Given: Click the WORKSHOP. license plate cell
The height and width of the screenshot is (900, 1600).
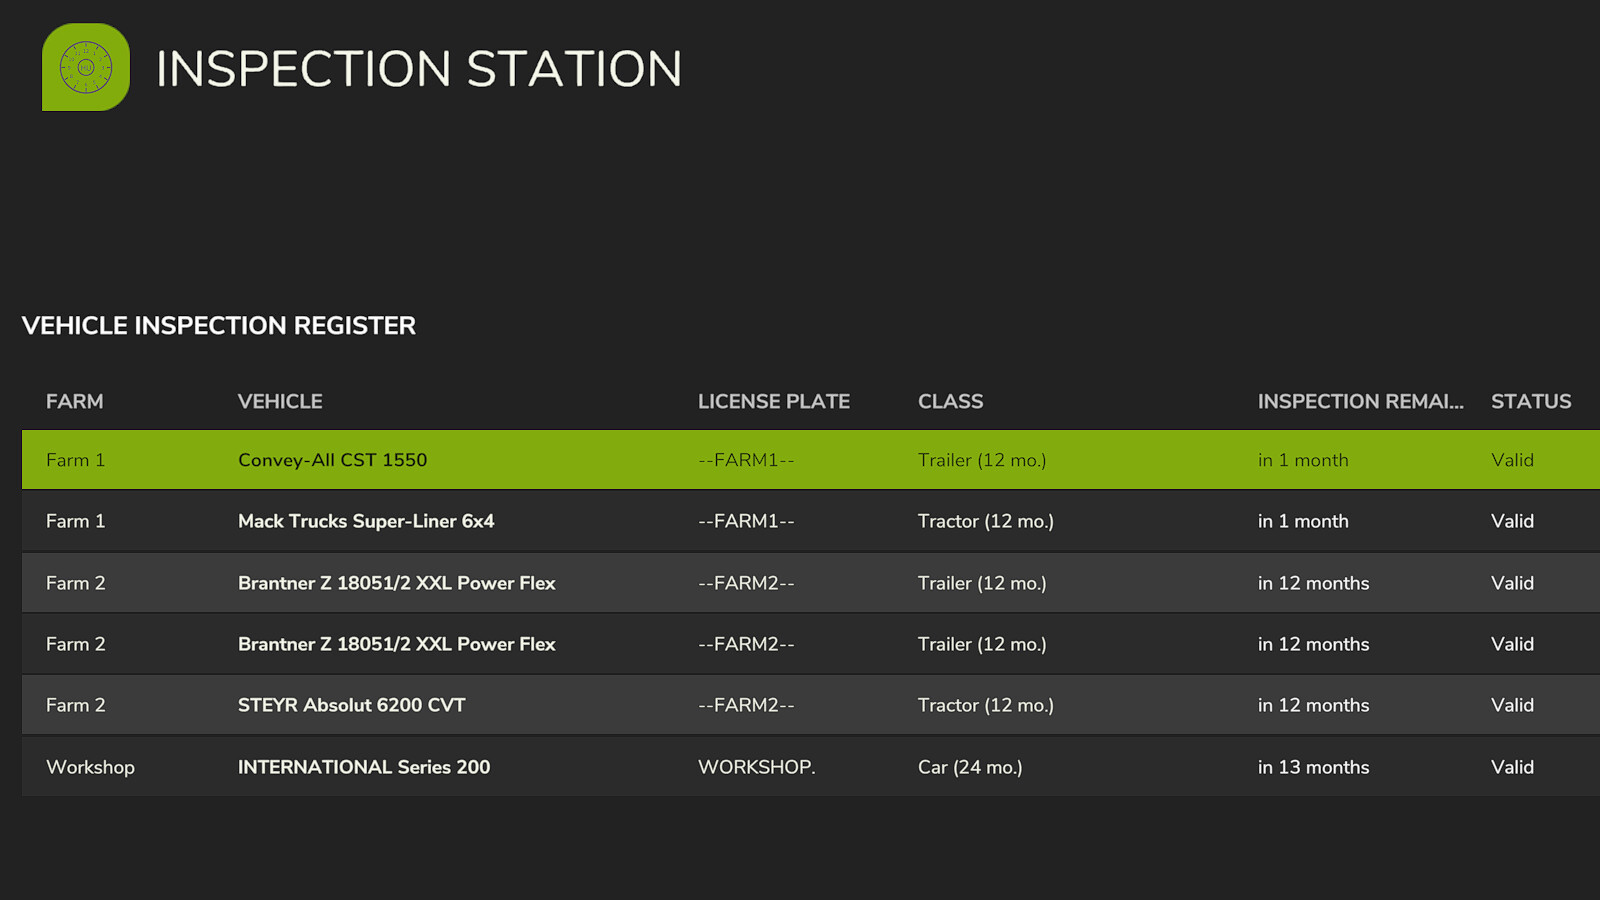Looking at the screenshot, I should pos(757,767).
